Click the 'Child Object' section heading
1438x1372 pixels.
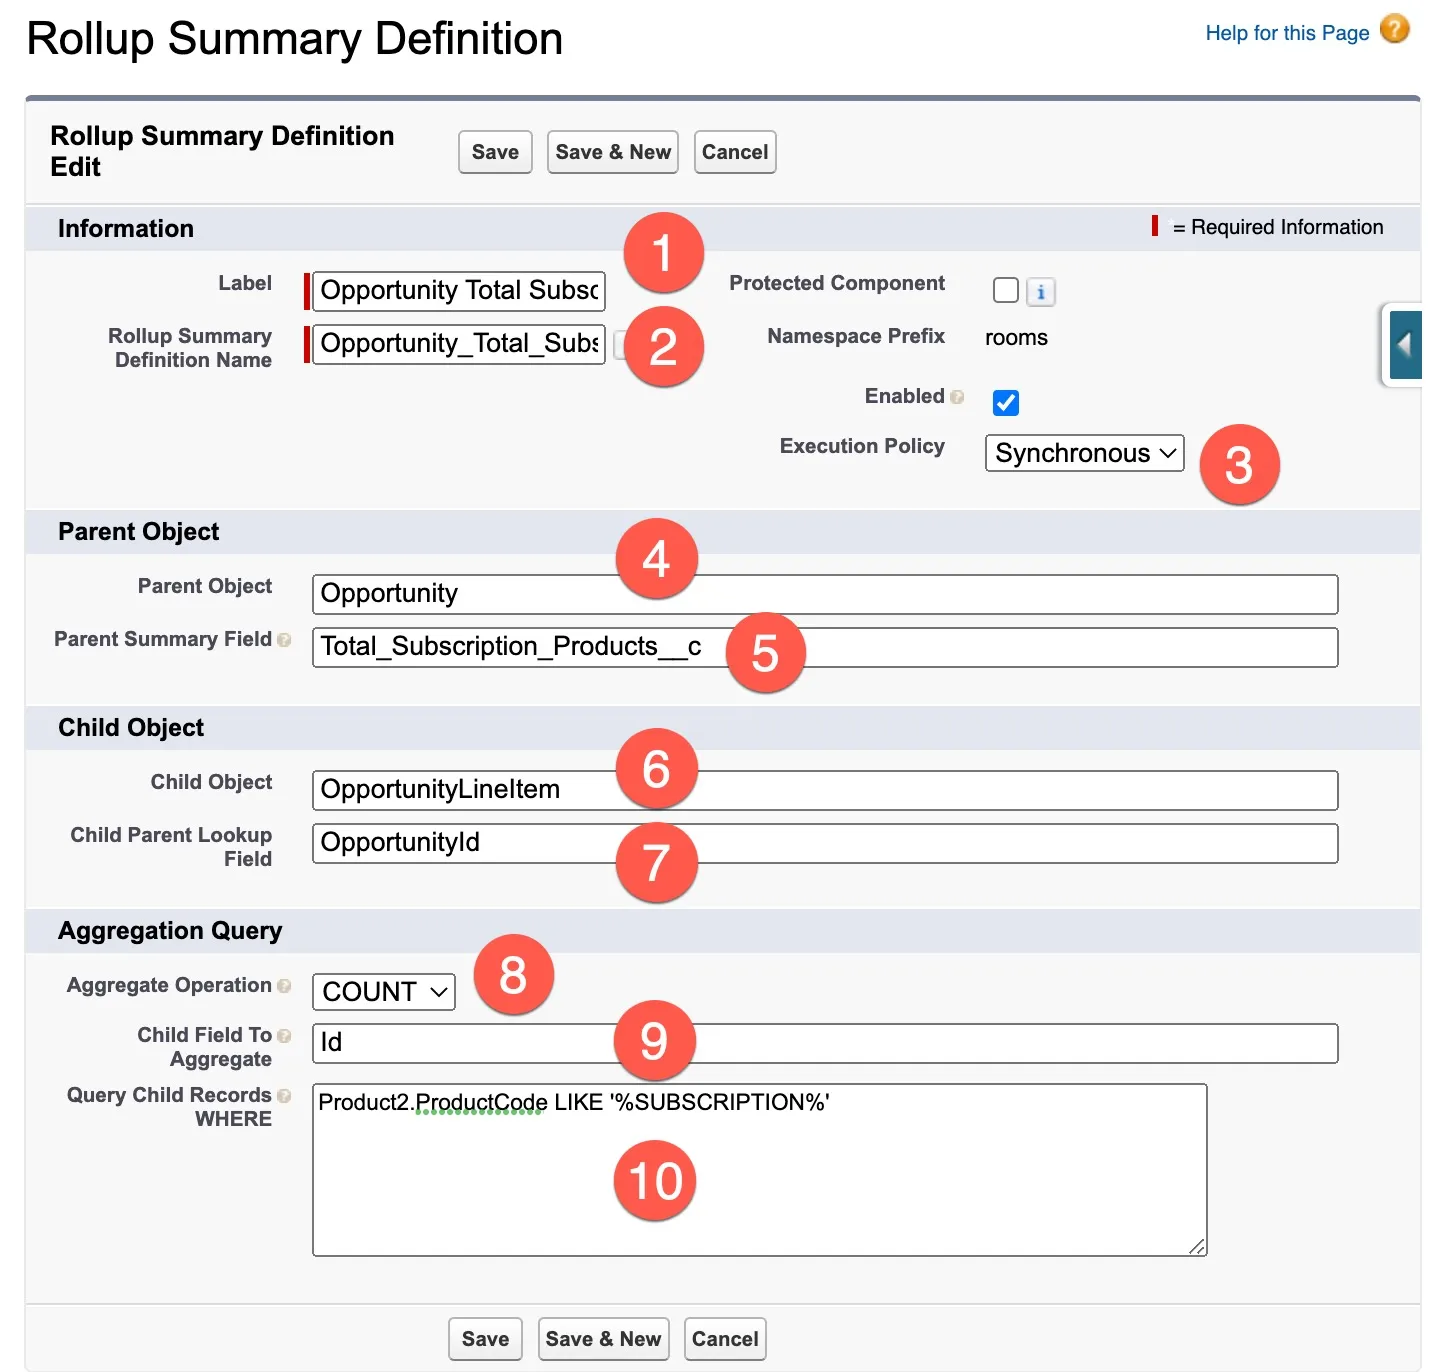coord(131,728)
